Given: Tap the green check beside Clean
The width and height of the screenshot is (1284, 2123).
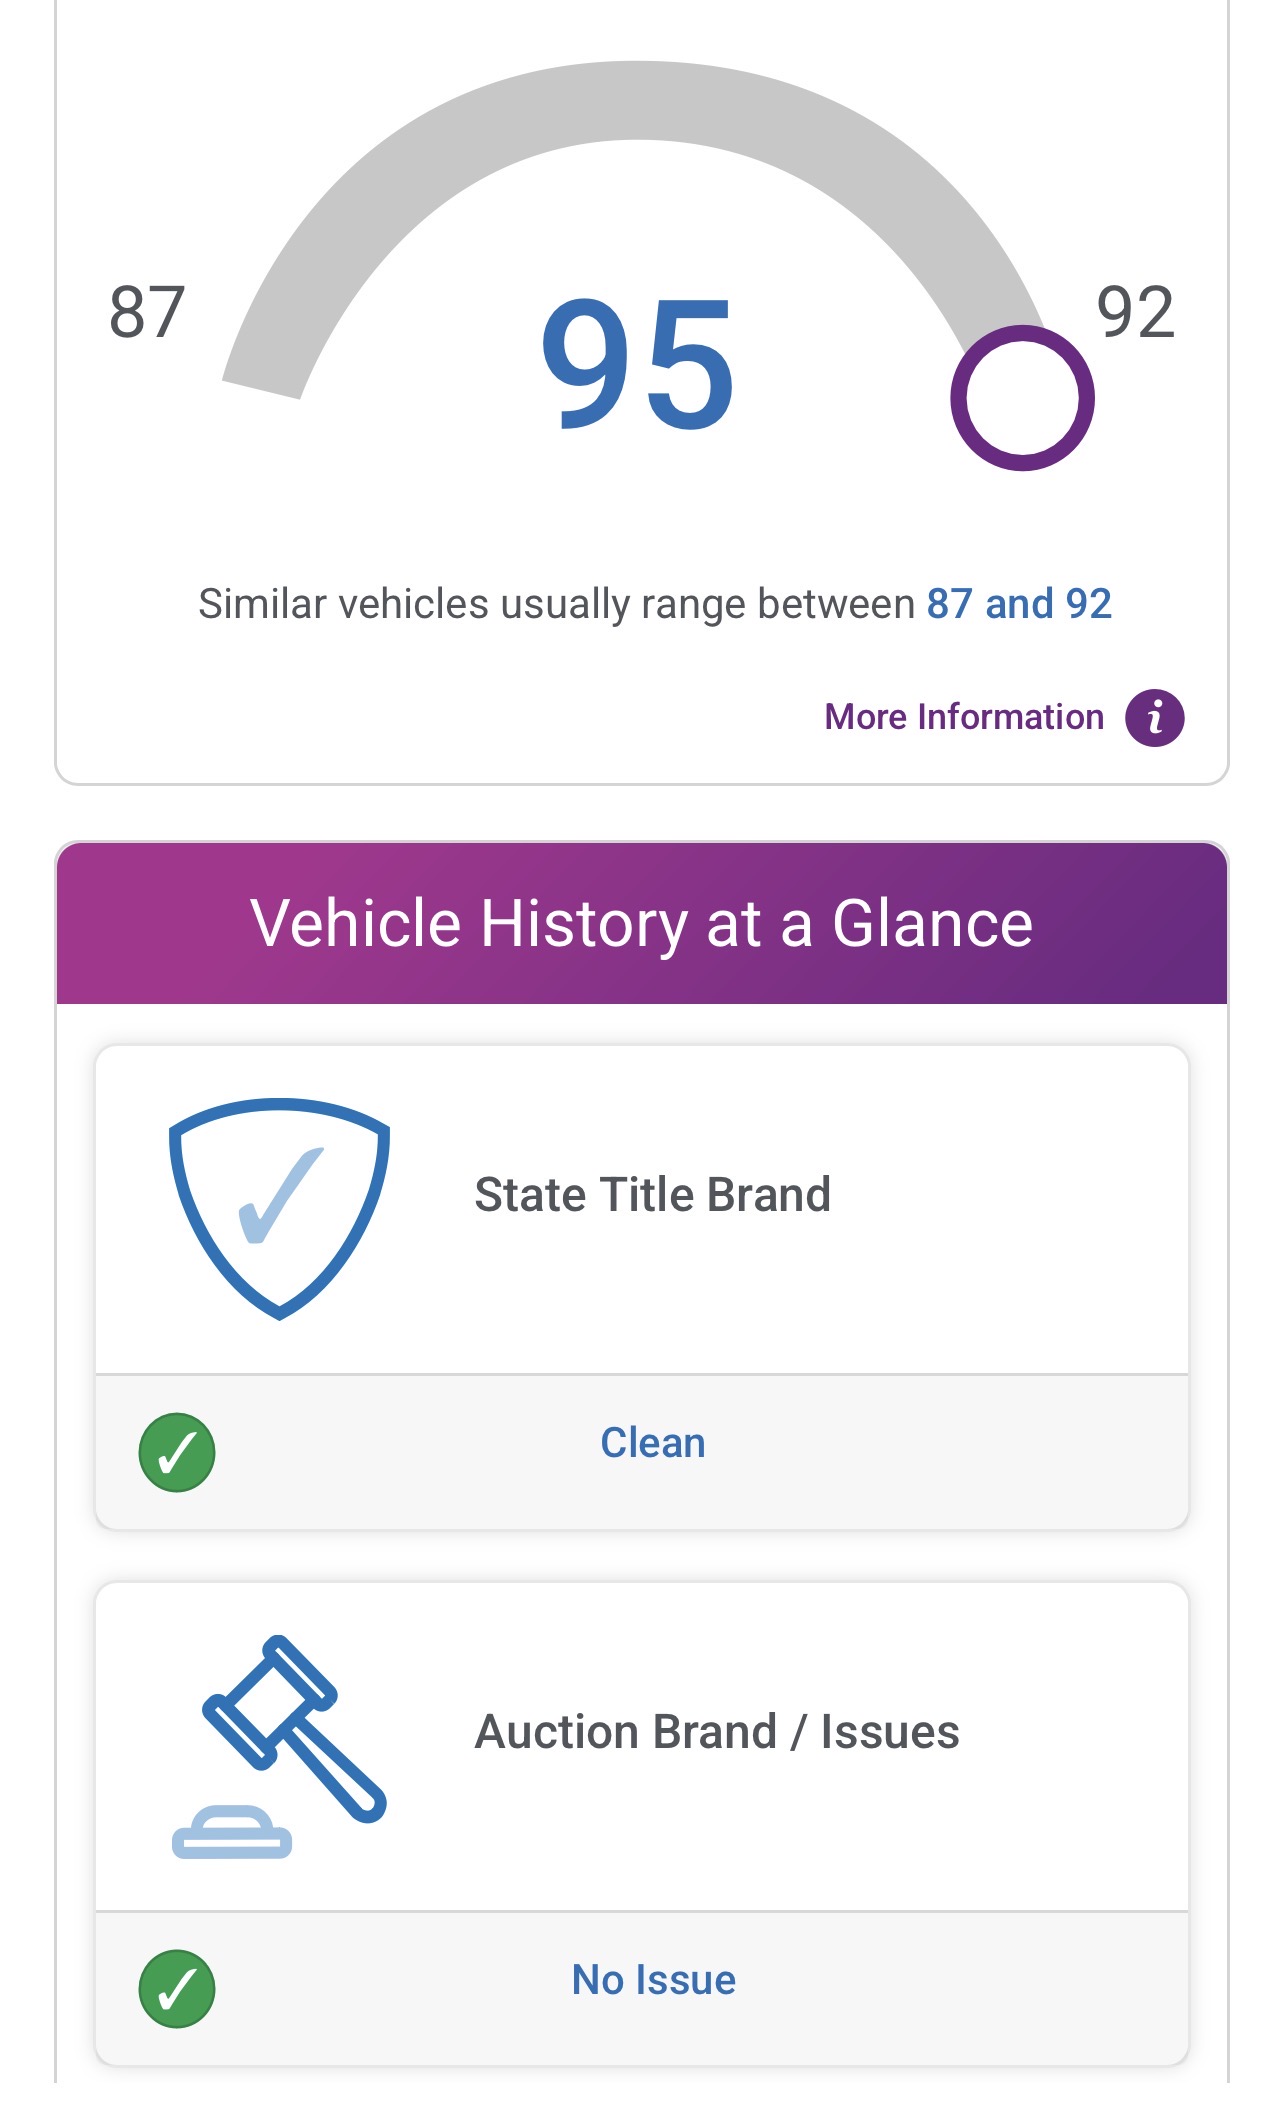Looking at the screenshot, I should pos(177,1452).
